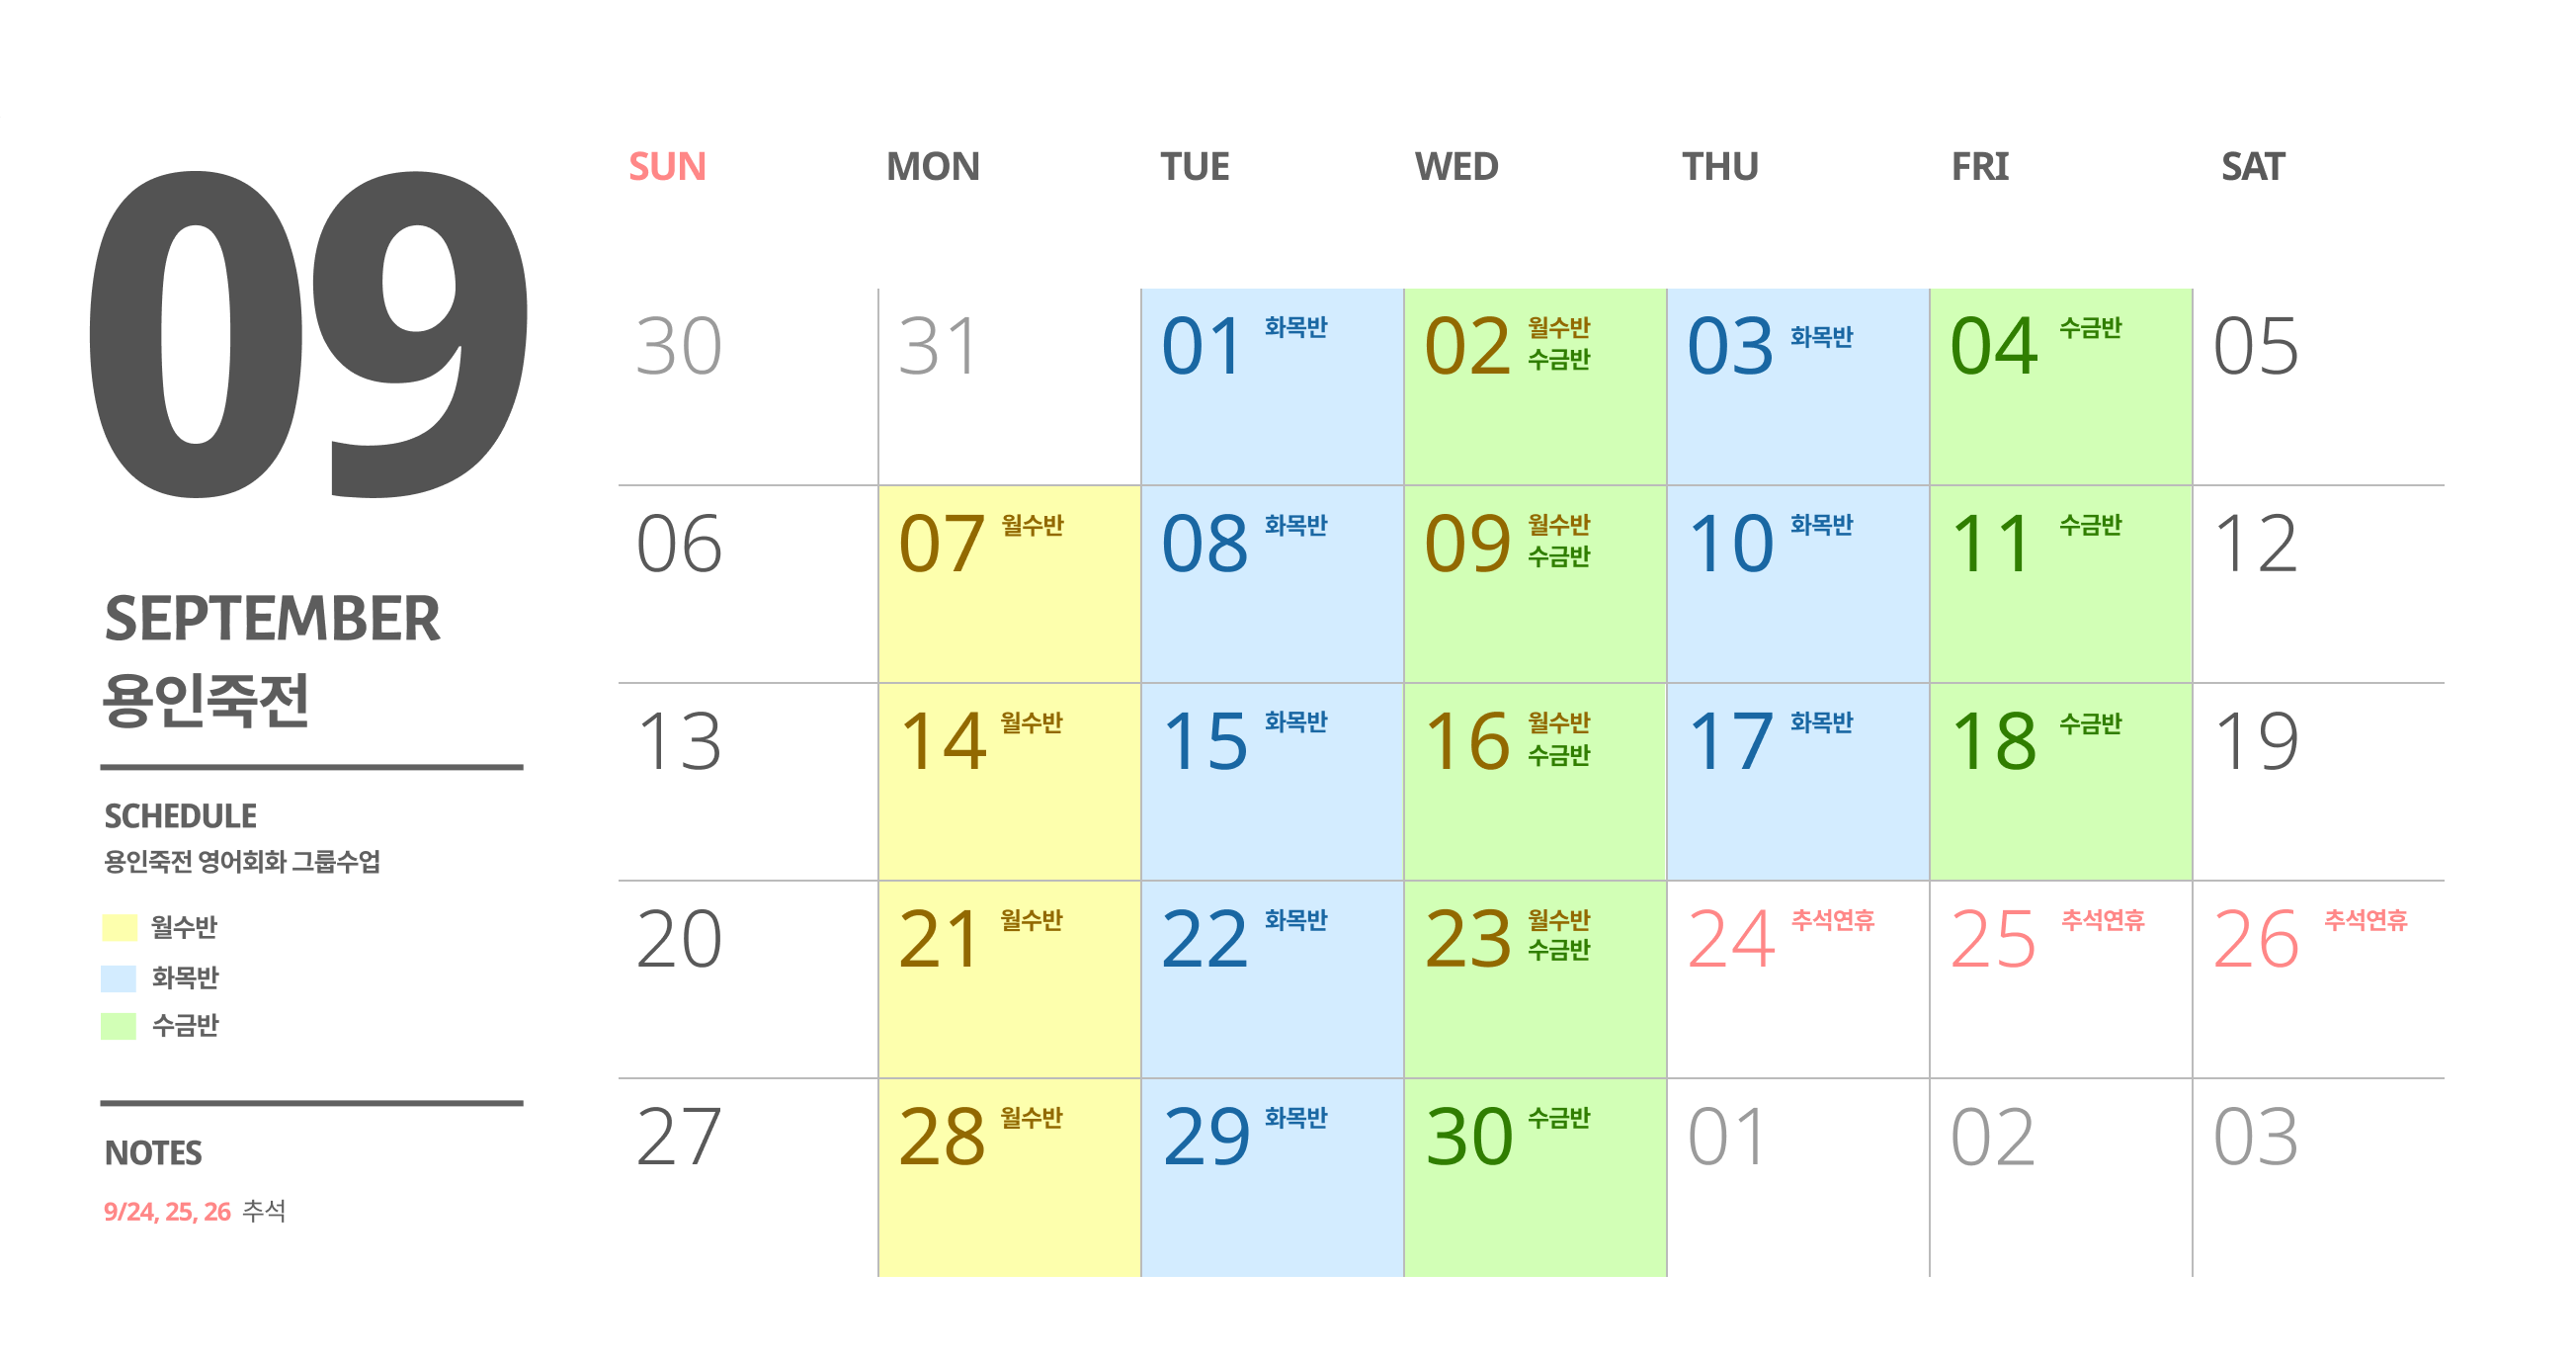Click the large 09 month number
2576x1356 pixels.
click(x=309, y=334)
